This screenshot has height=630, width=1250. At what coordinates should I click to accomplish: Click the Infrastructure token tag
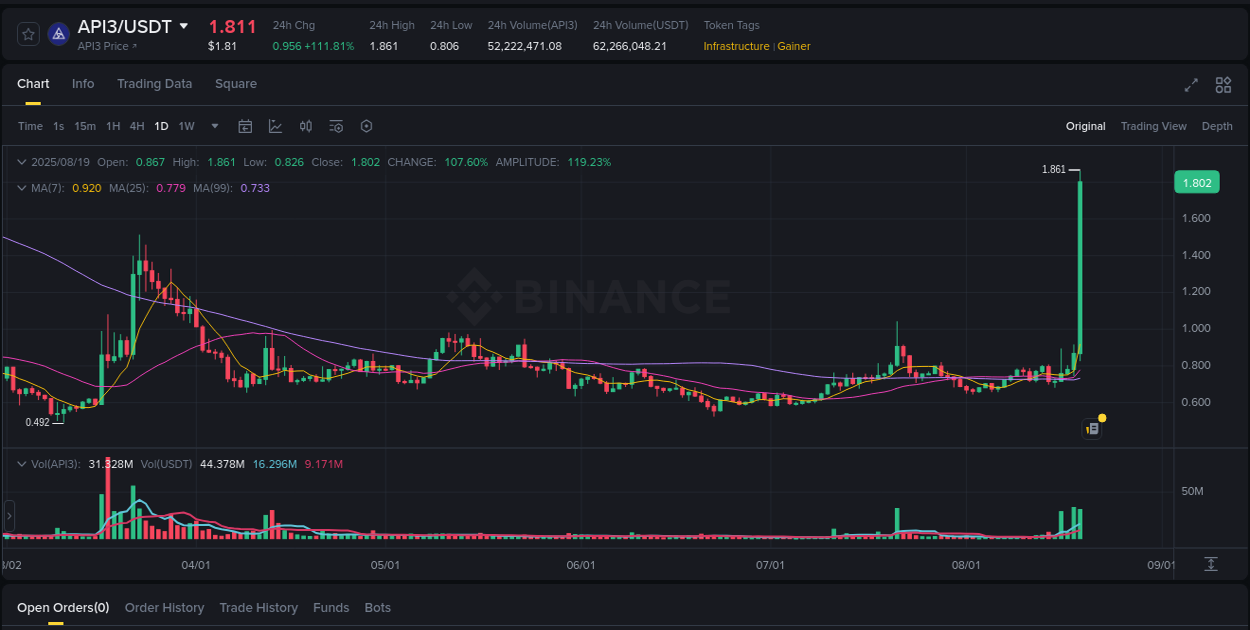(737, 46)
